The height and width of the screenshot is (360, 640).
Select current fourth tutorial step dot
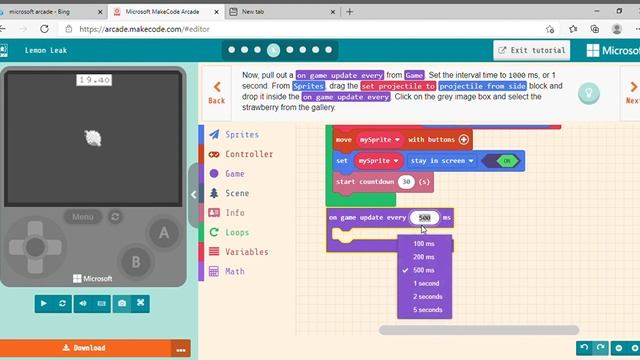[x=273, y=50]
